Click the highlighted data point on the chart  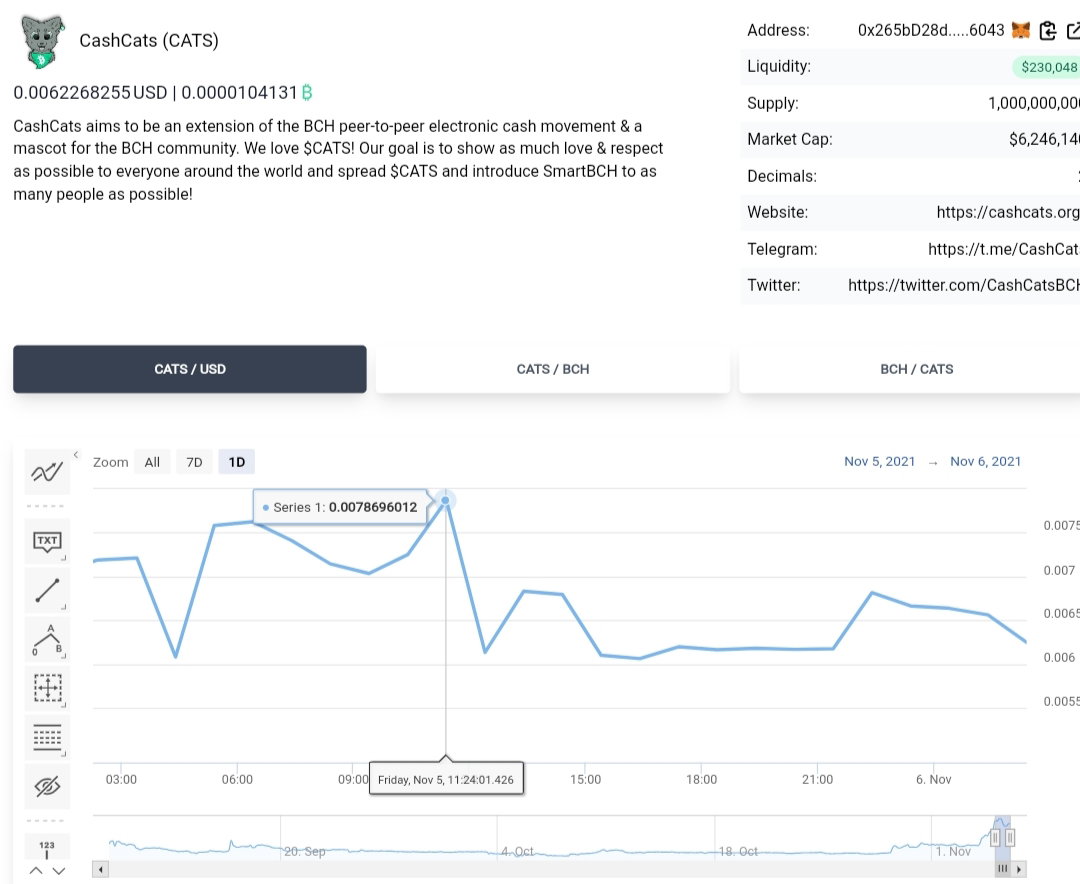[446, 500]
